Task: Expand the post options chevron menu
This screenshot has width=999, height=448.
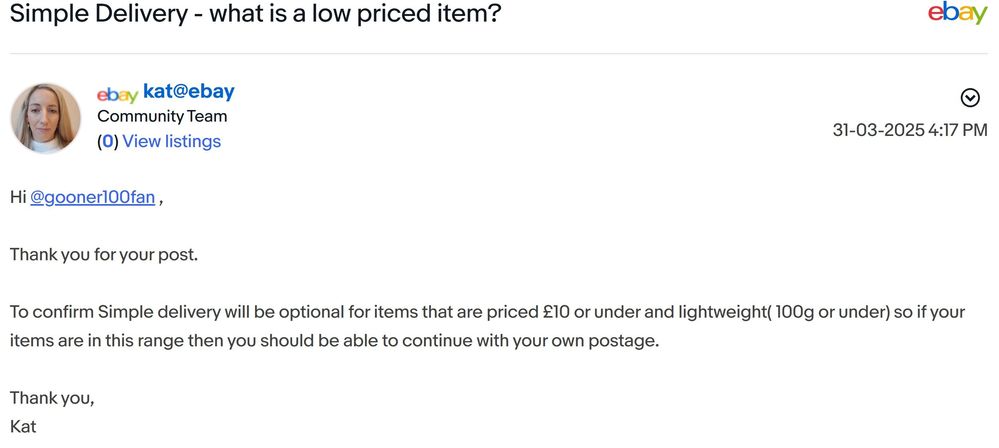Action: (x=969, y=97)
